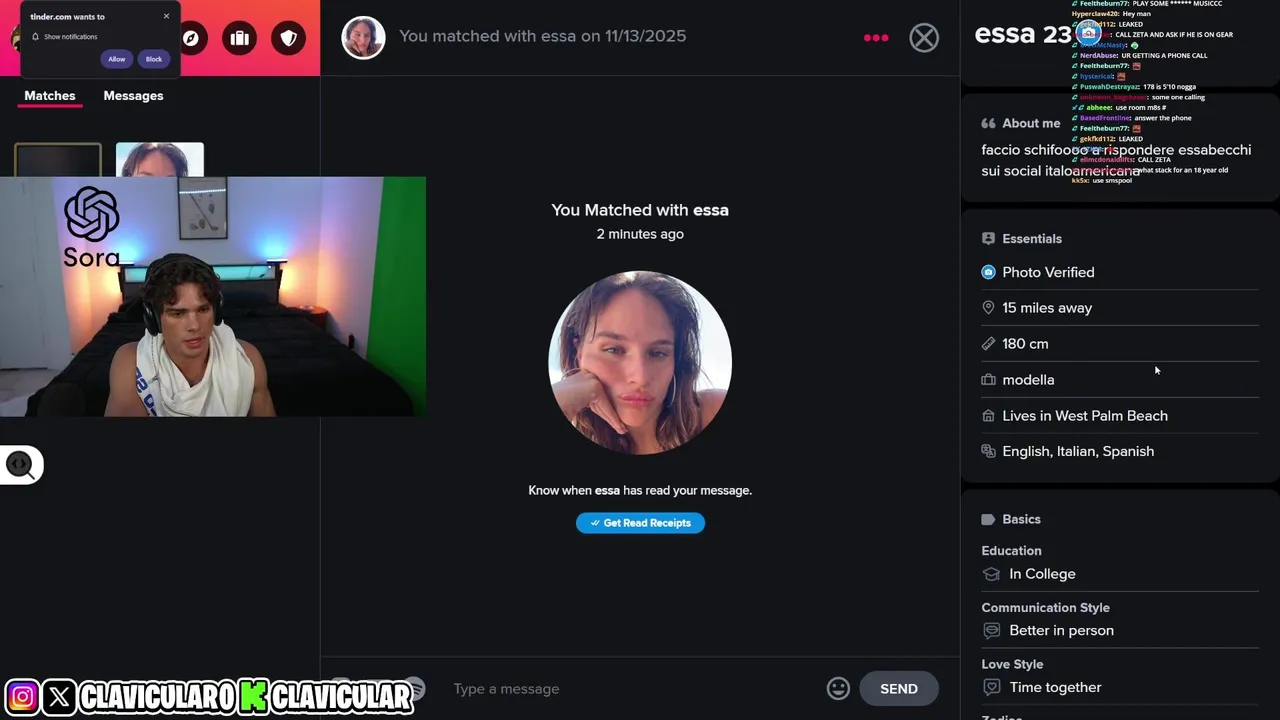The image size is (1280, 720).
Task: Click 'You matched with essa on 11/13/2025' header text
Action: (542, 36)
